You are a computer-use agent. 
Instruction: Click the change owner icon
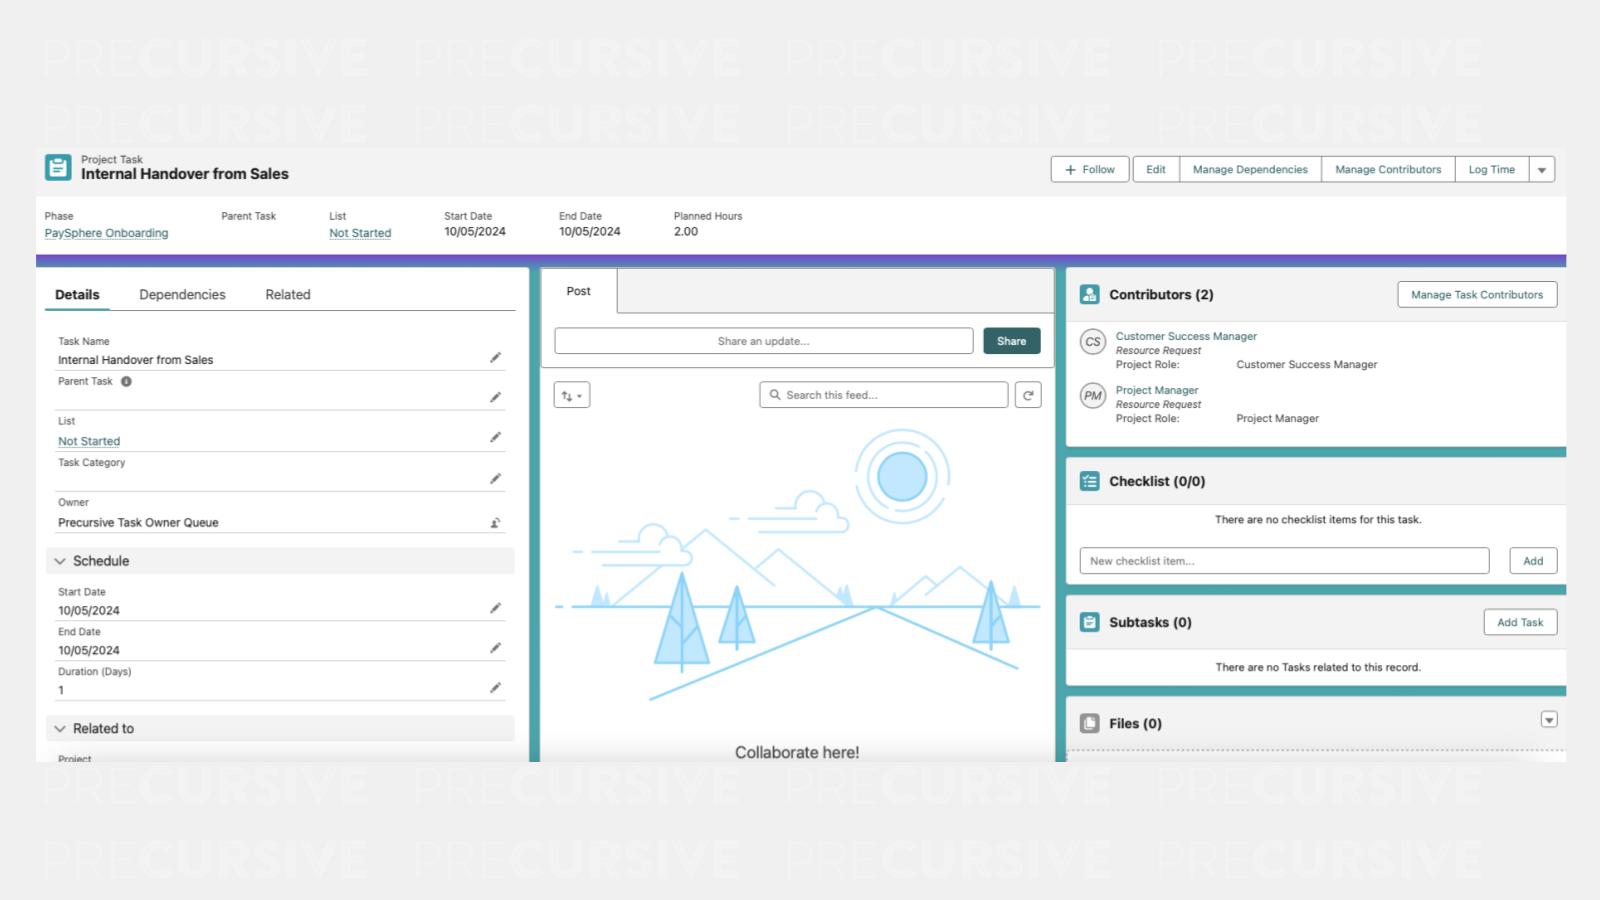pyautogui.click(x=495, y=523)
